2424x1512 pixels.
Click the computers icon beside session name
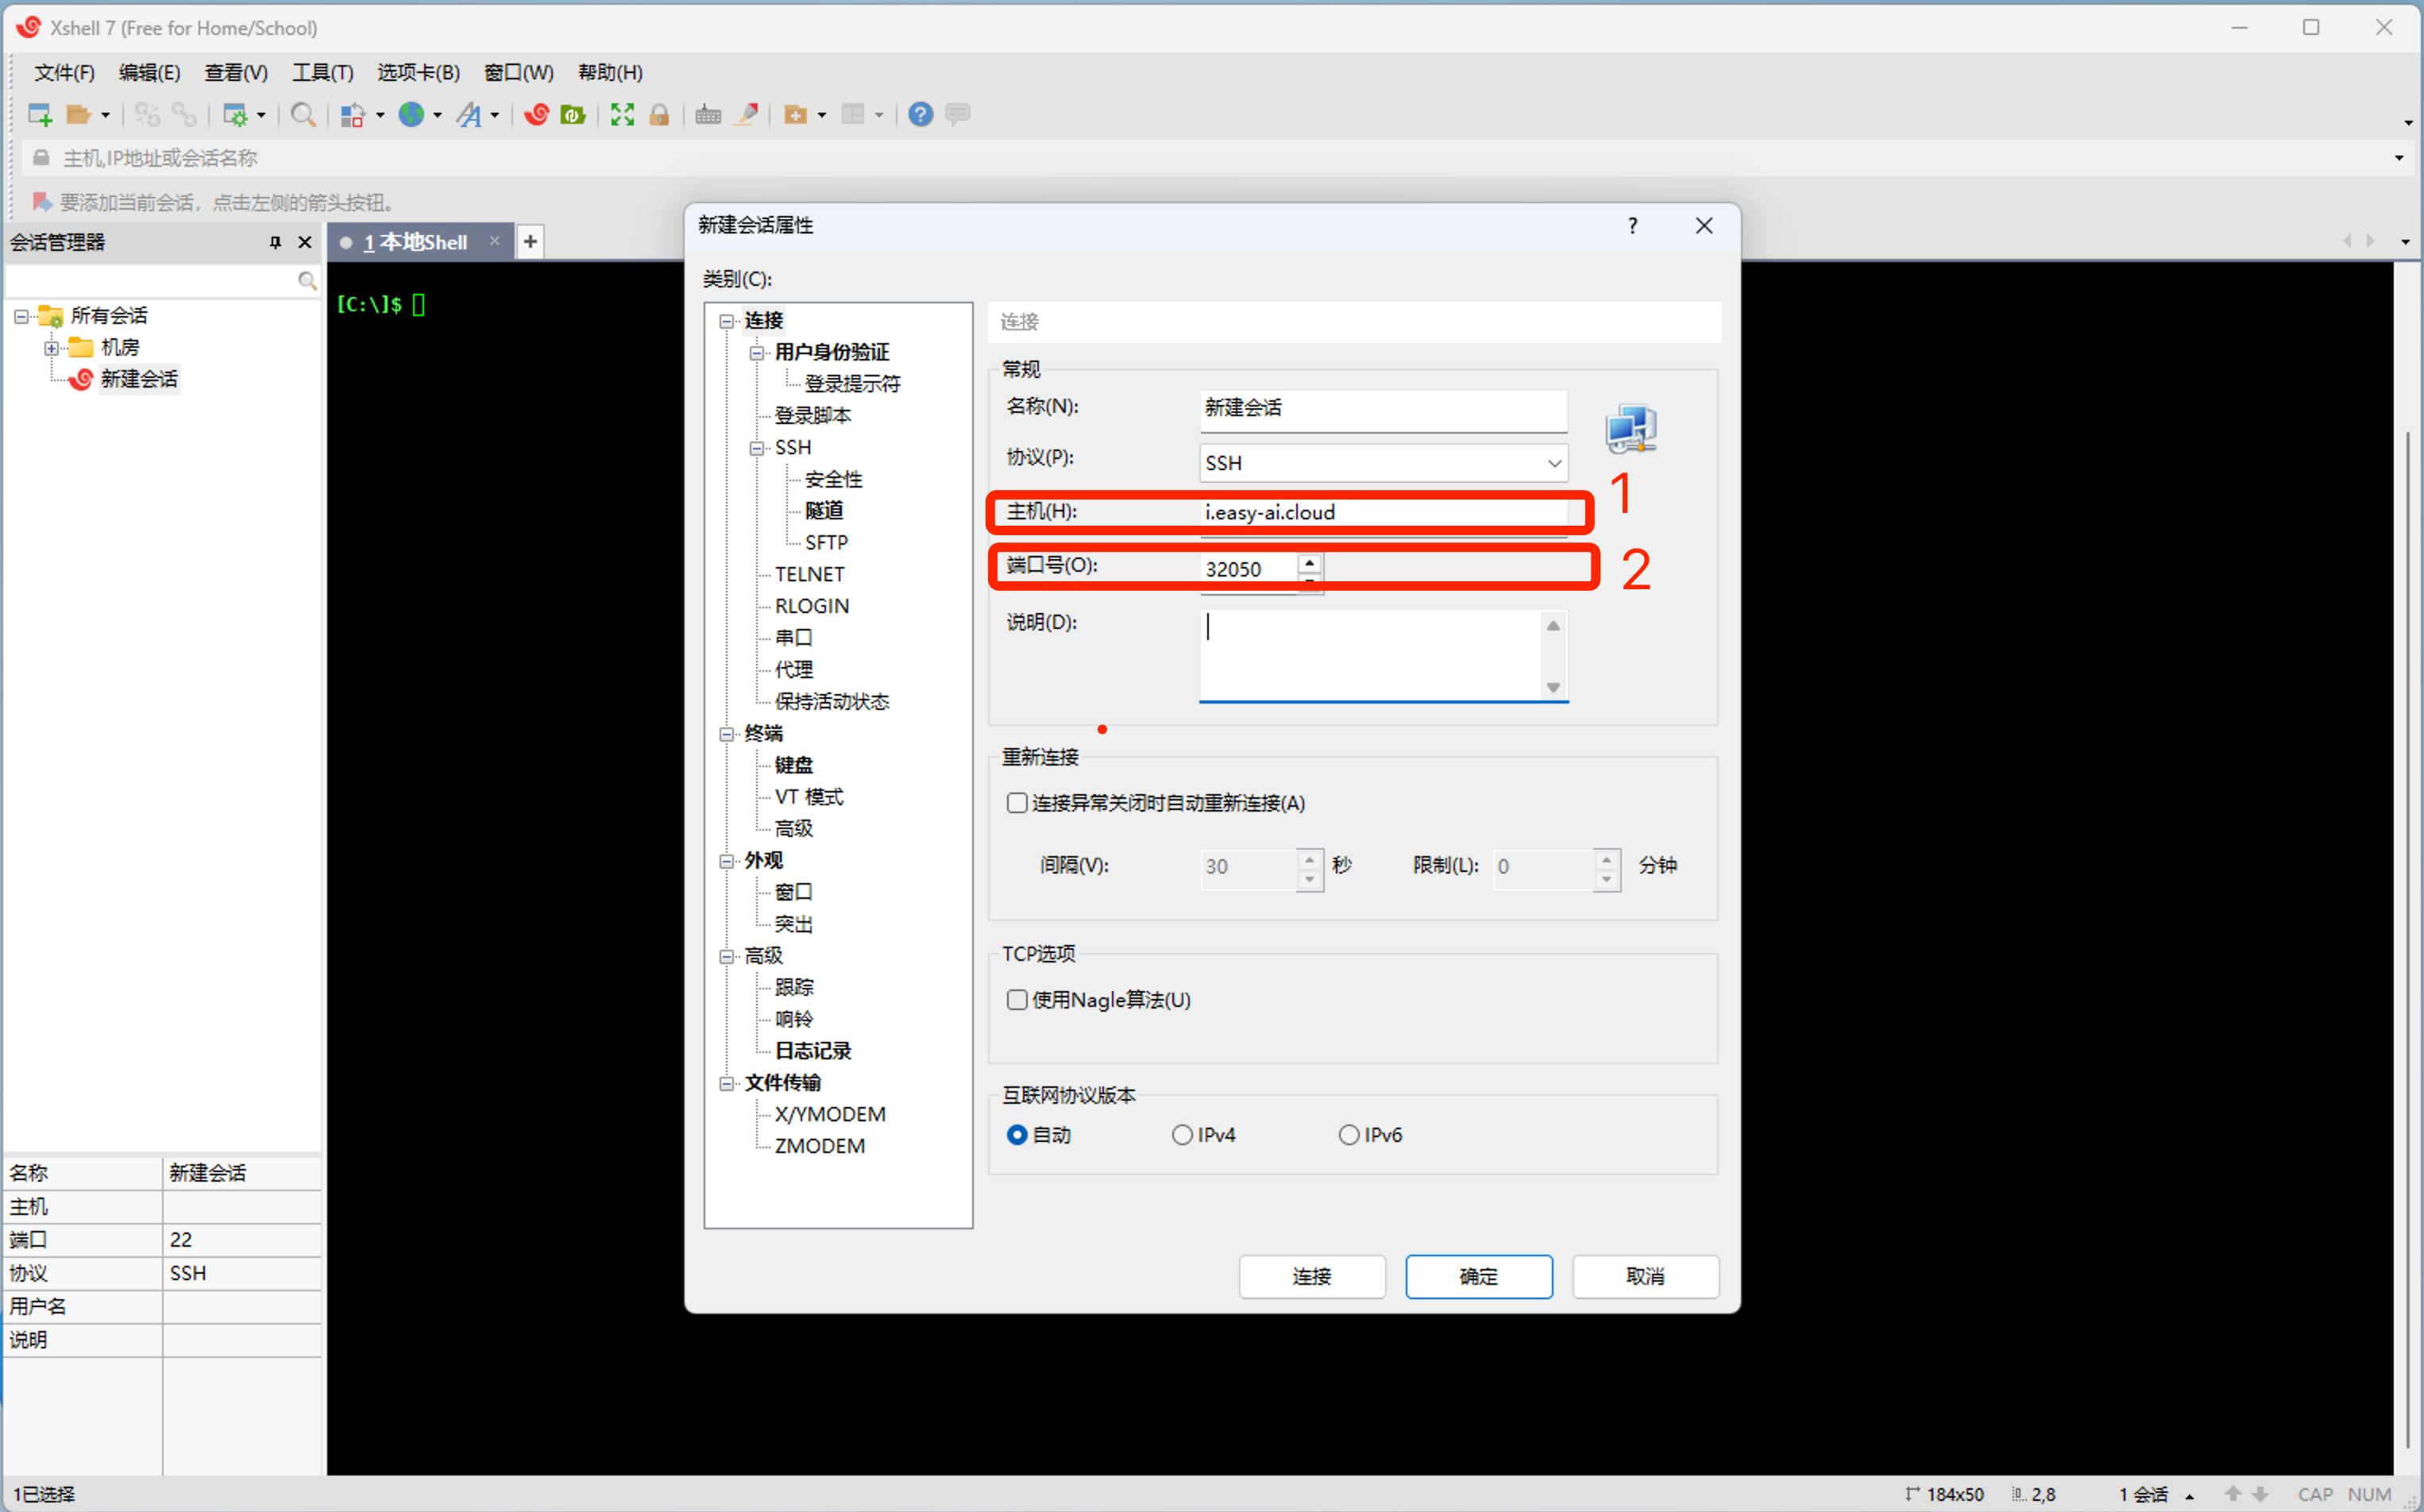tap(1631, 428)
